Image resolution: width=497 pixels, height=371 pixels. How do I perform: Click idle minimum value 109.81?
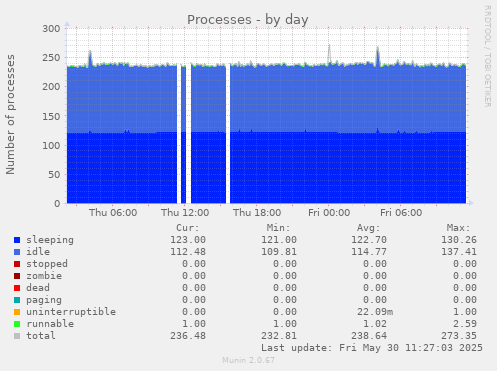(x=279, y=252)
